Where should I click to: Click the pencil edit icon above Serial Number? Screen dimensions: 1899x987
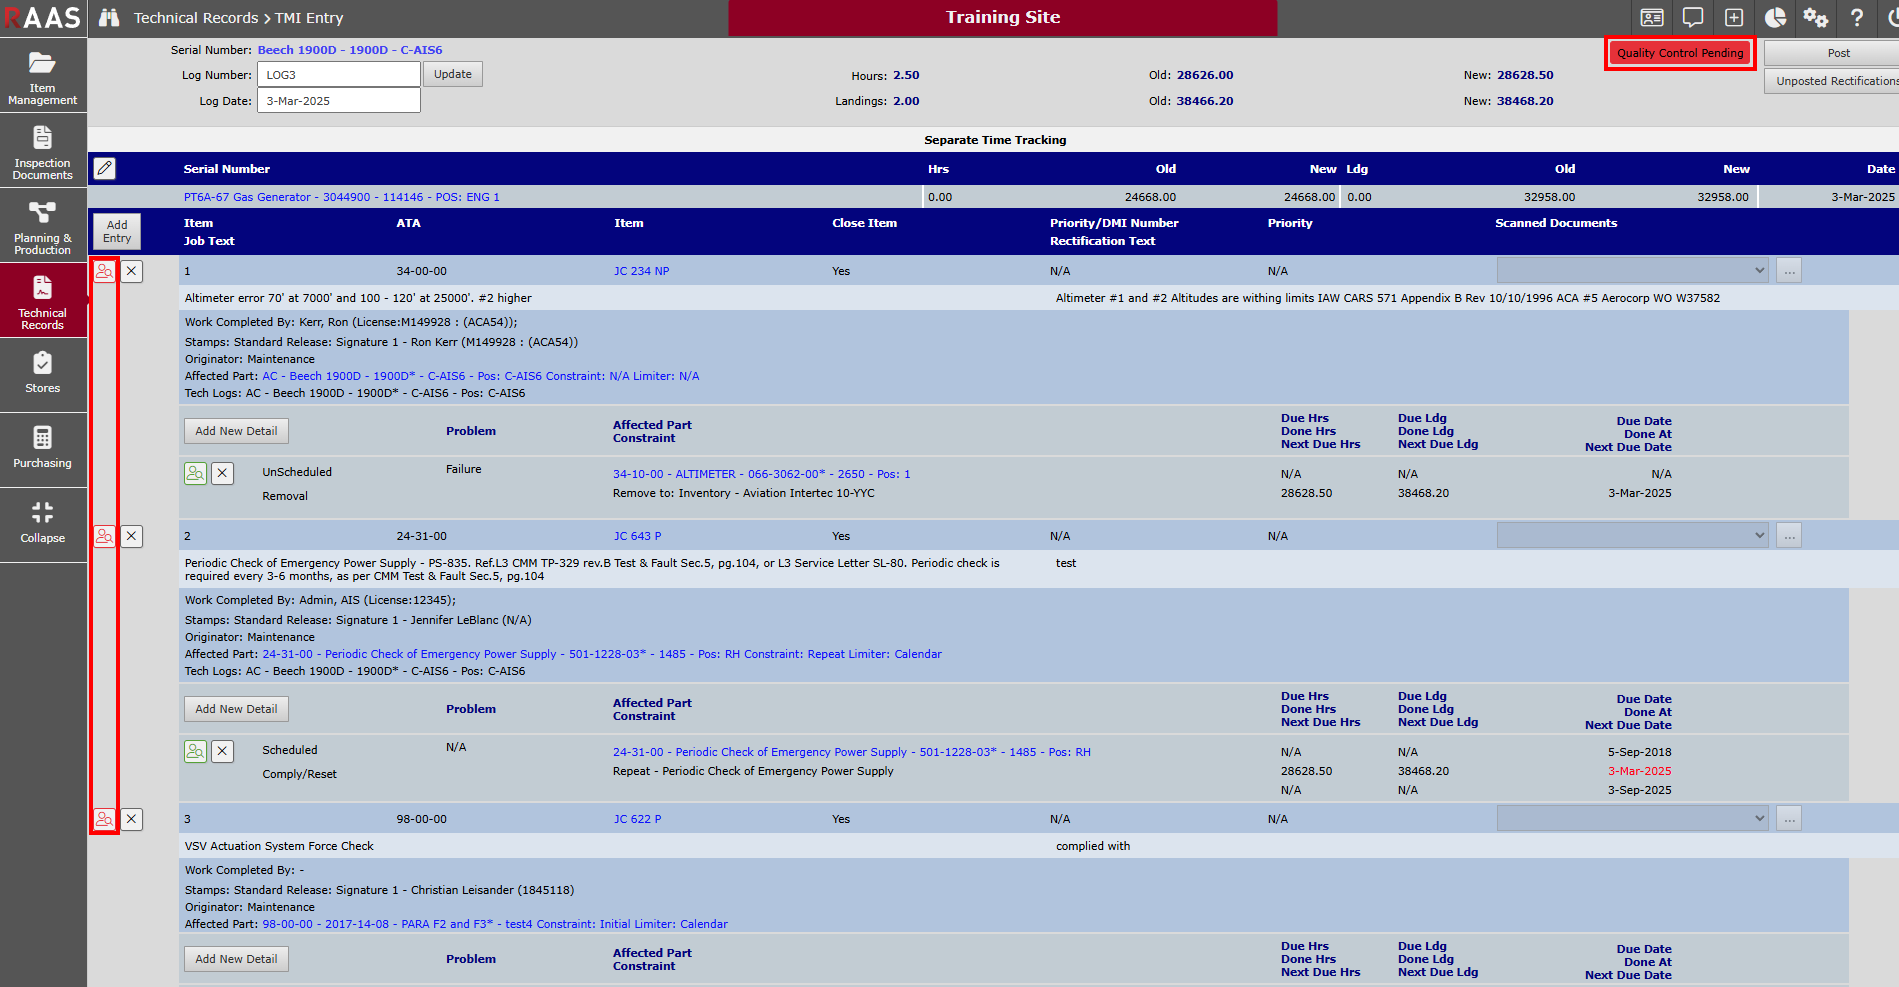pyautogui.click(x=104, y=168)
